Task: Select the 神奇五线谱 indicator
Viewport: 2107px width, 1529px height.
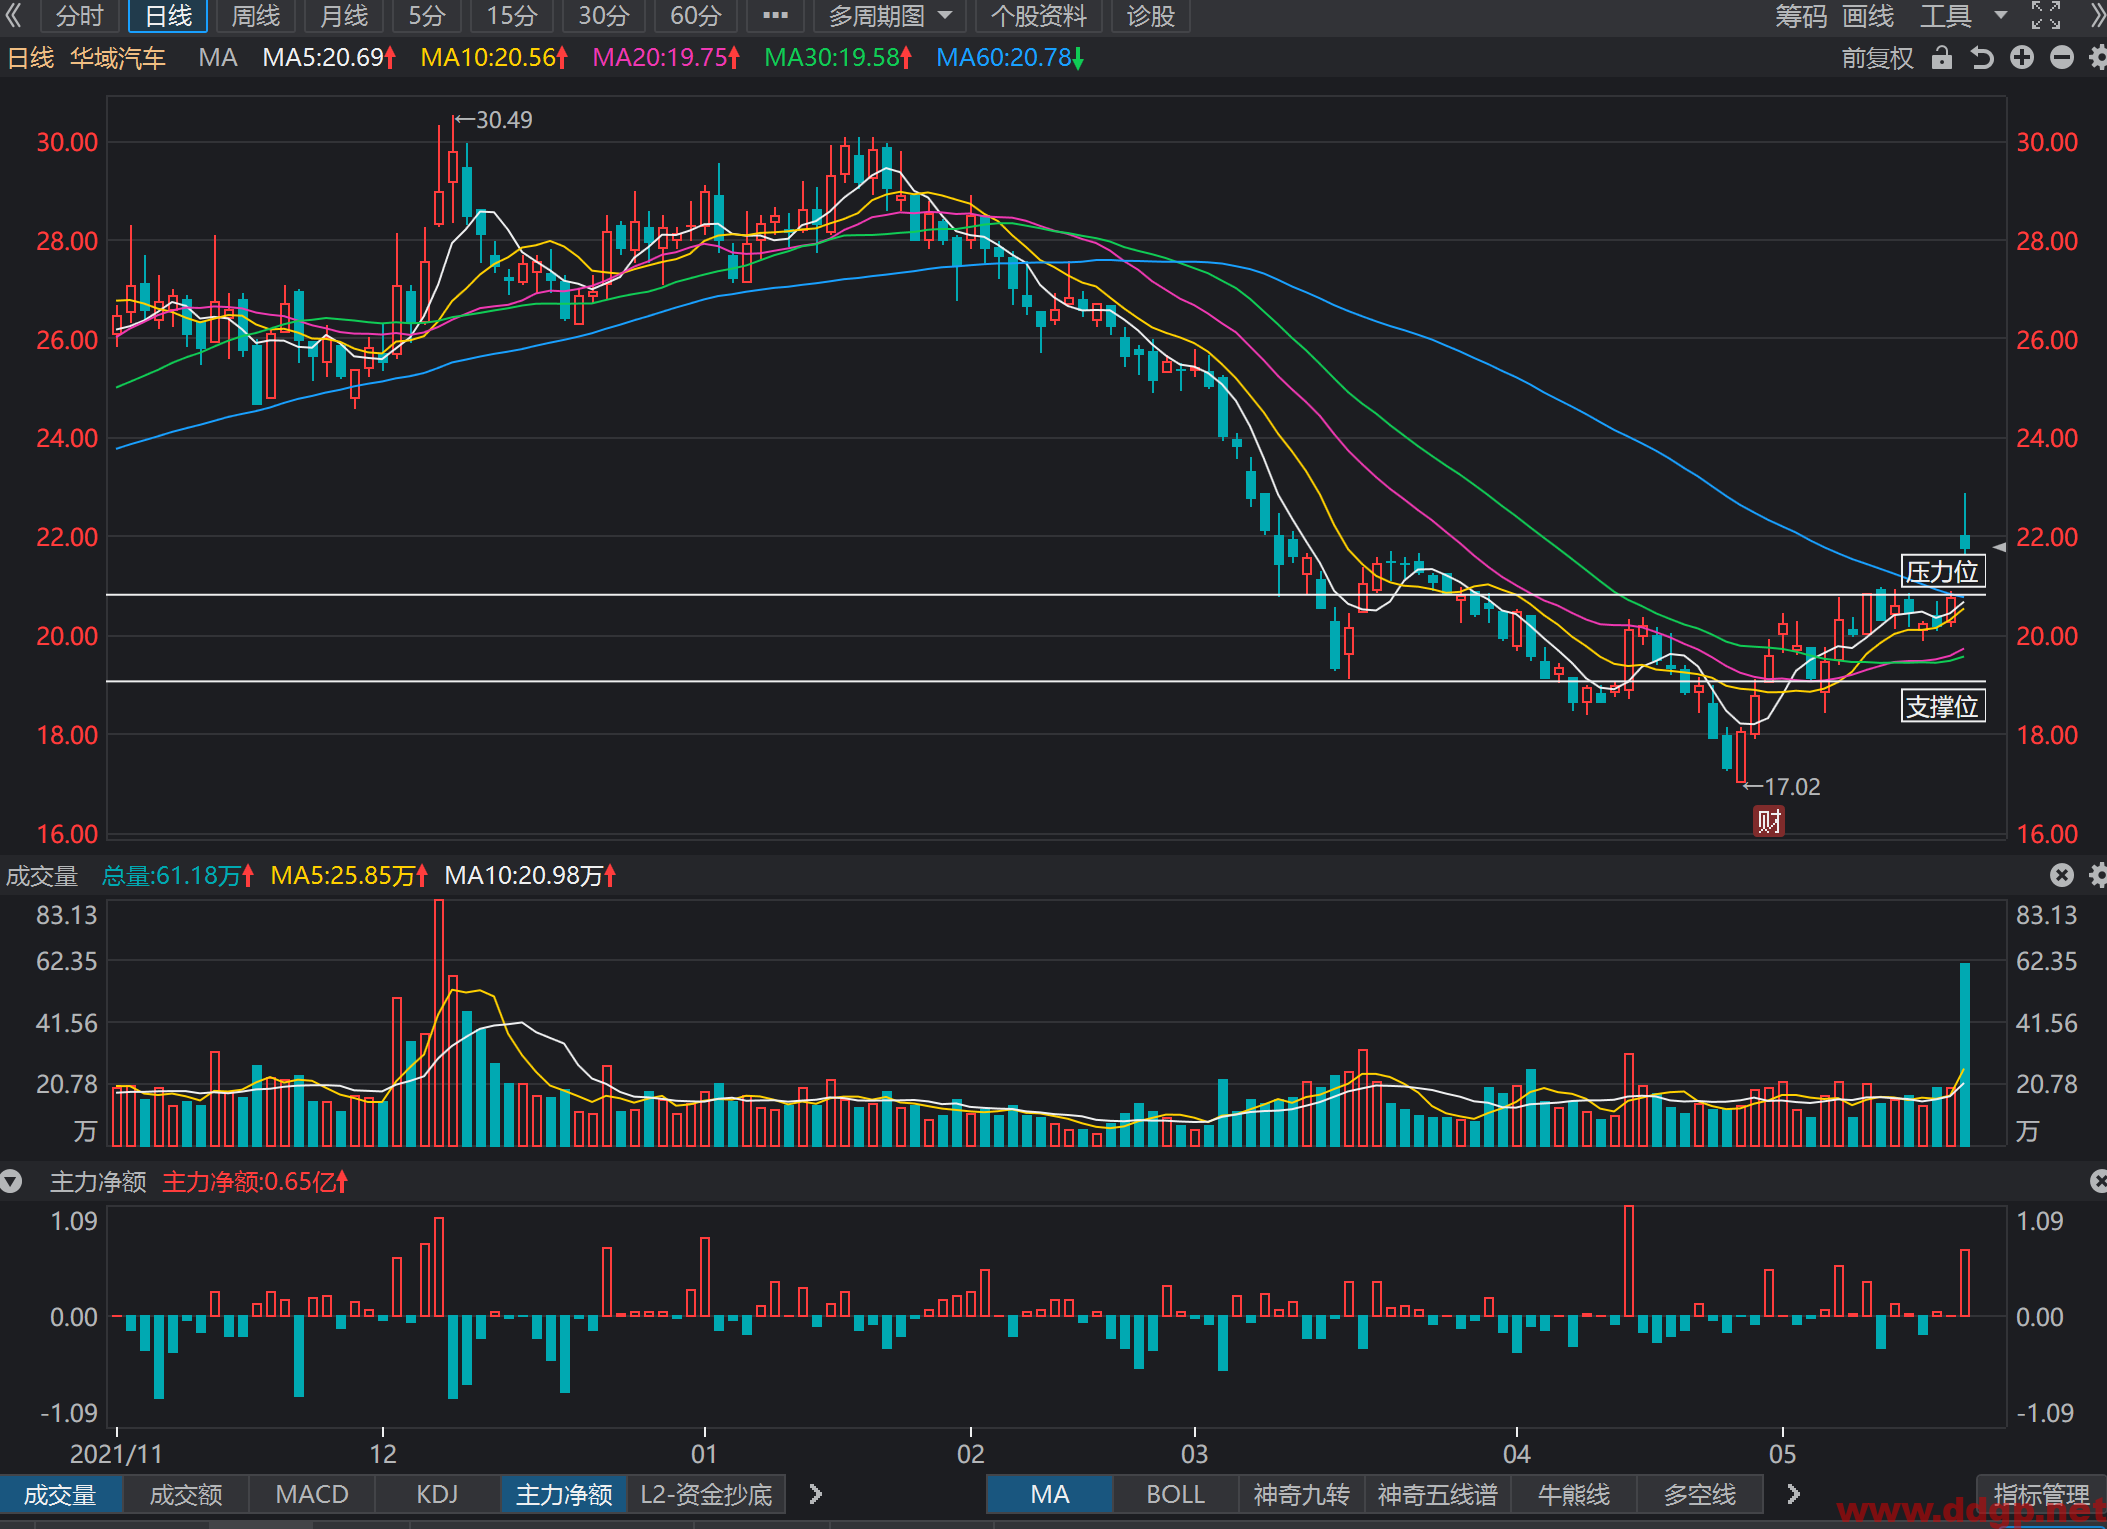Action: (x=1437, y=1494)
